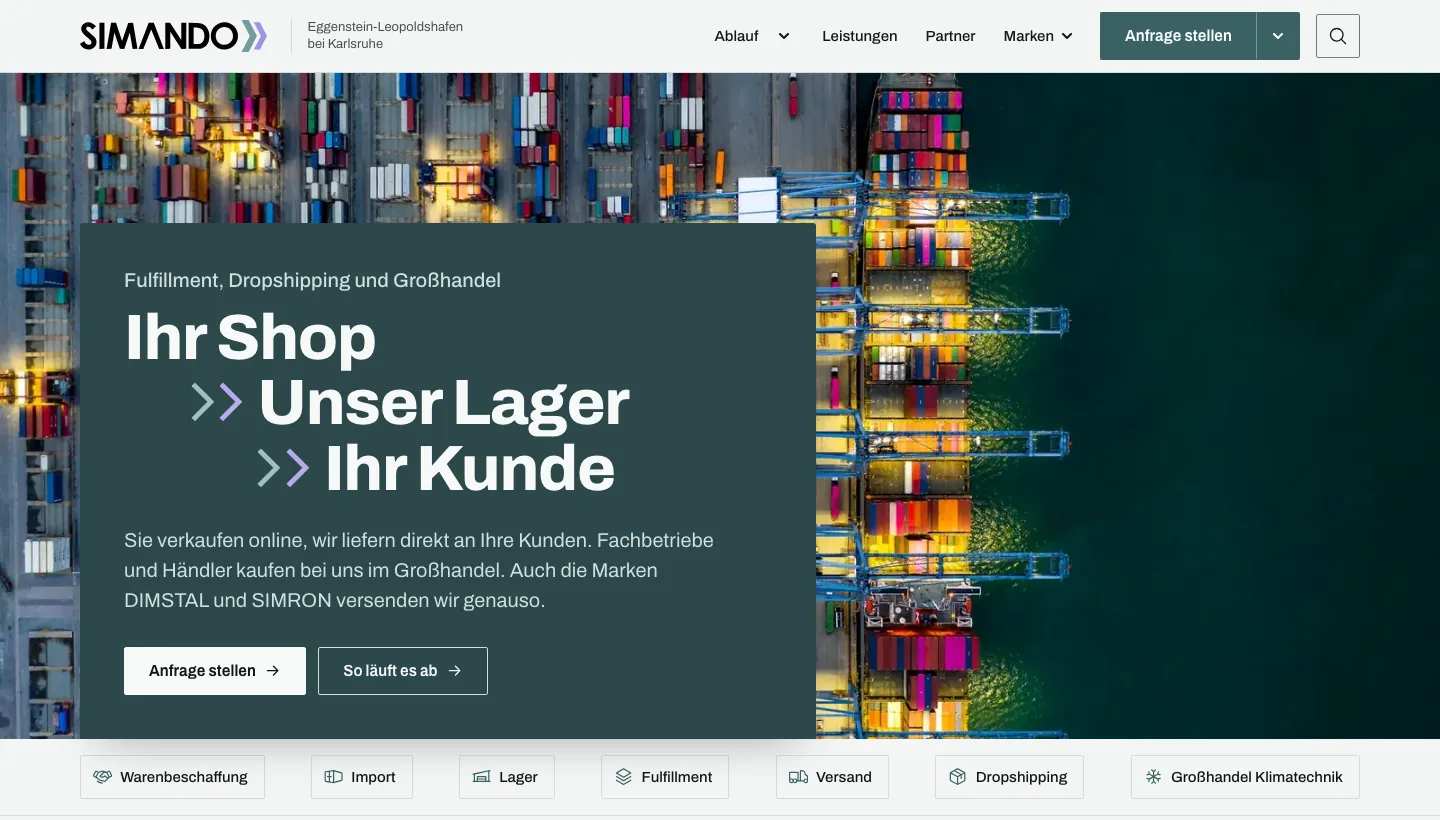The height and width of the screenshot is (820, 1440).
Task: Click the paragraph starting Sie verkaufen online
Action: tap(419, 571)
